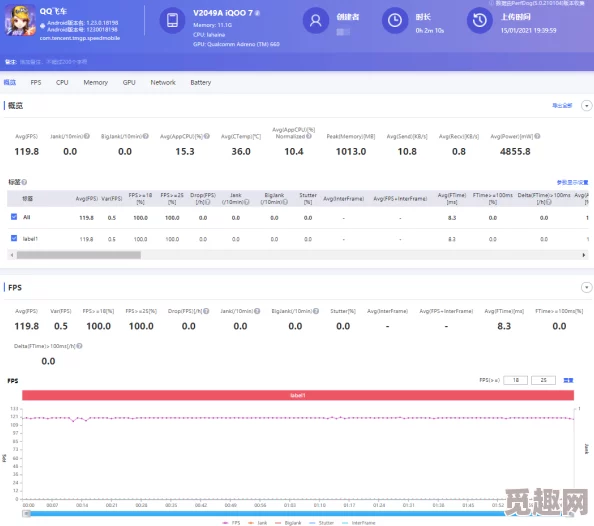Collapse the FPS section chevron
This screenshot has height=526, width=594.
(x=586, y=287)
